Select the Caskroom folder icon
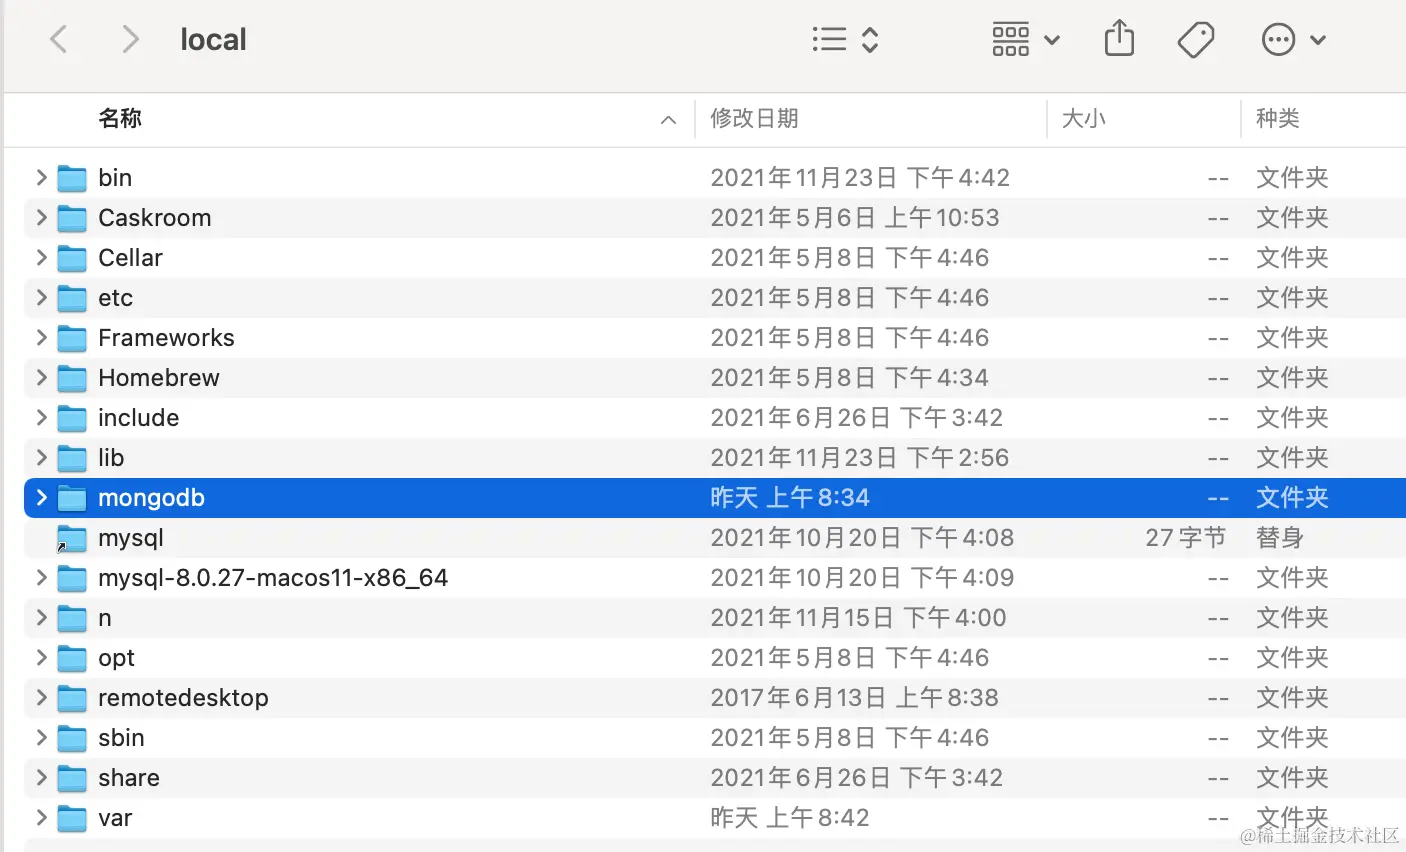 tap(72, 218)
